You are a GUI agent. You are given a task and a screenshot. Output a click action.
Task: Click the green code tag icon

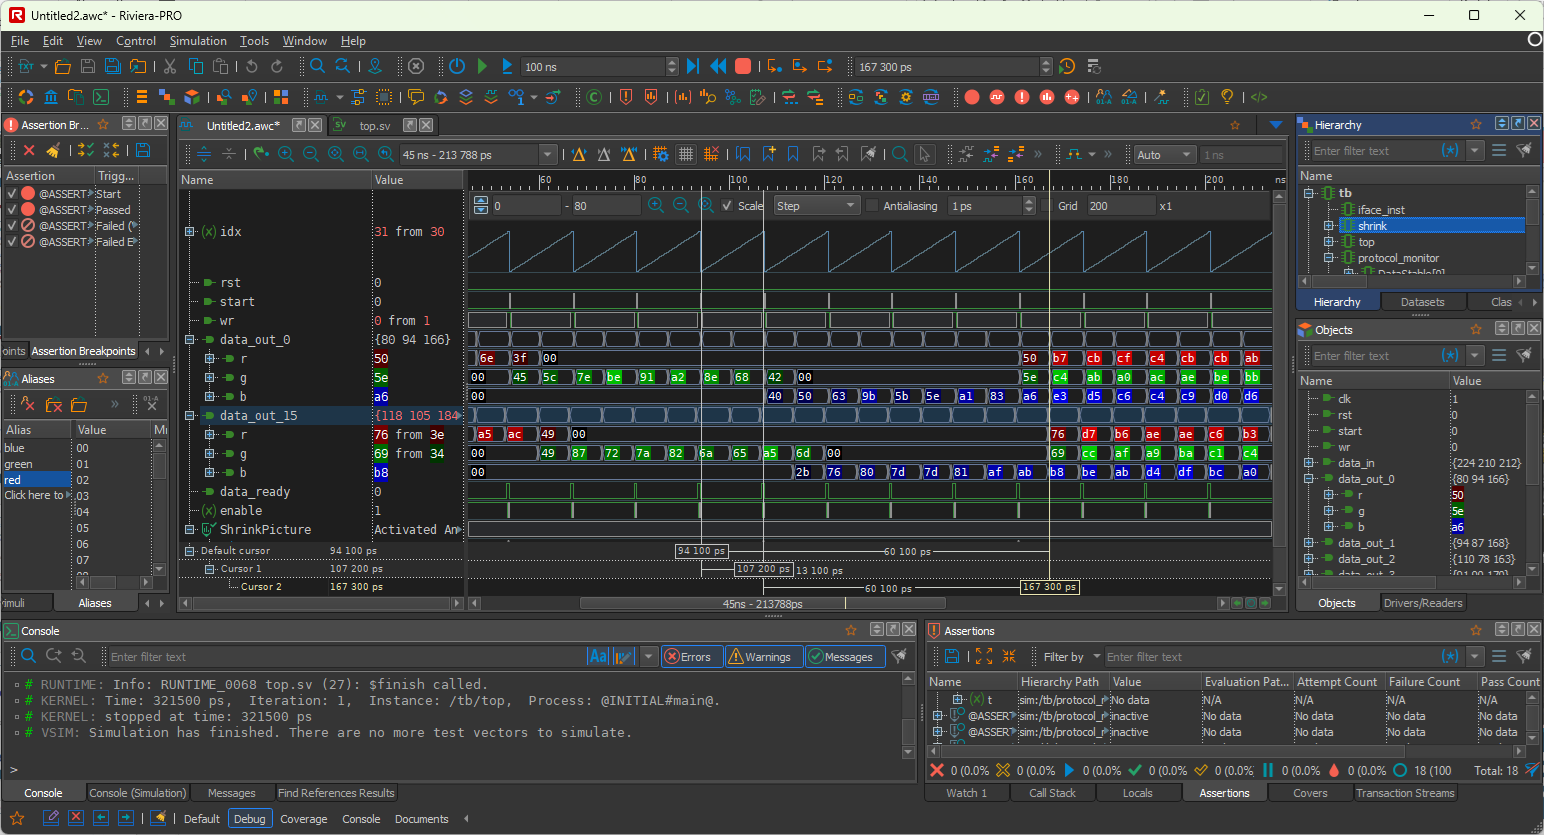[x=1259, y=97]
